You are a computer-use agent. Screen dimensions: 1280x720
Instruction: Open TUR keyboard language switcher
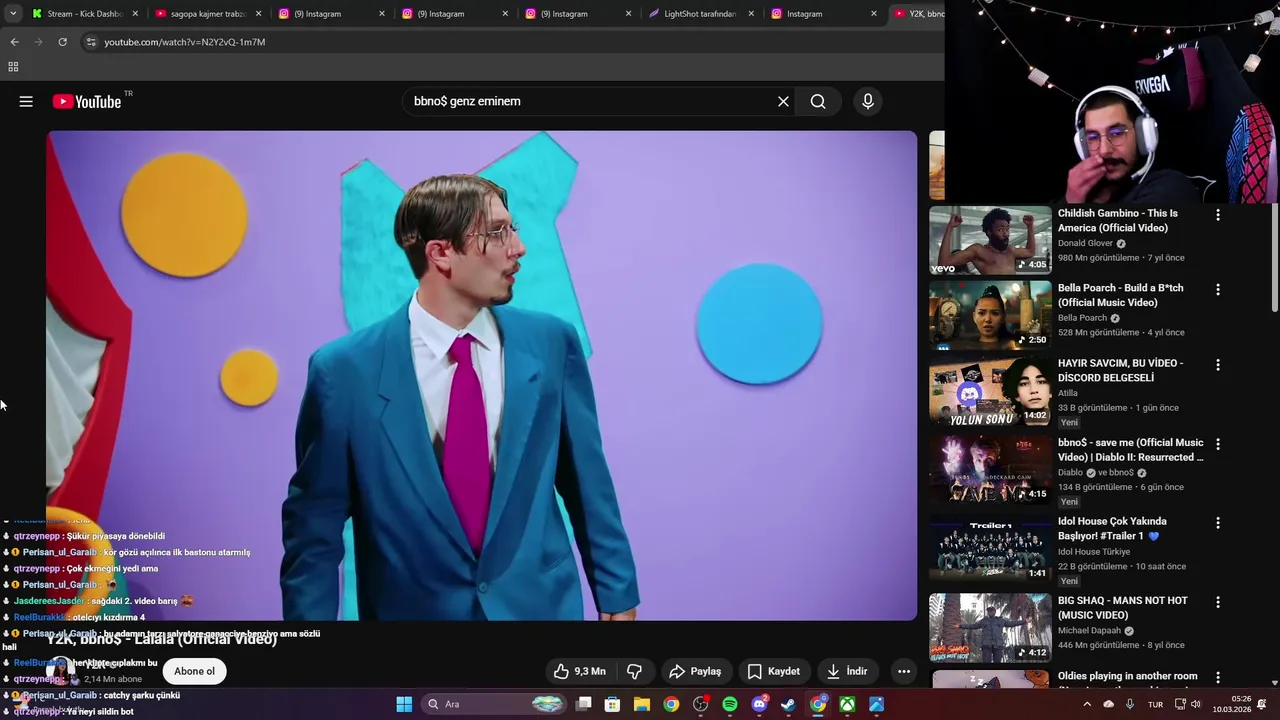tap(1155, 704)
